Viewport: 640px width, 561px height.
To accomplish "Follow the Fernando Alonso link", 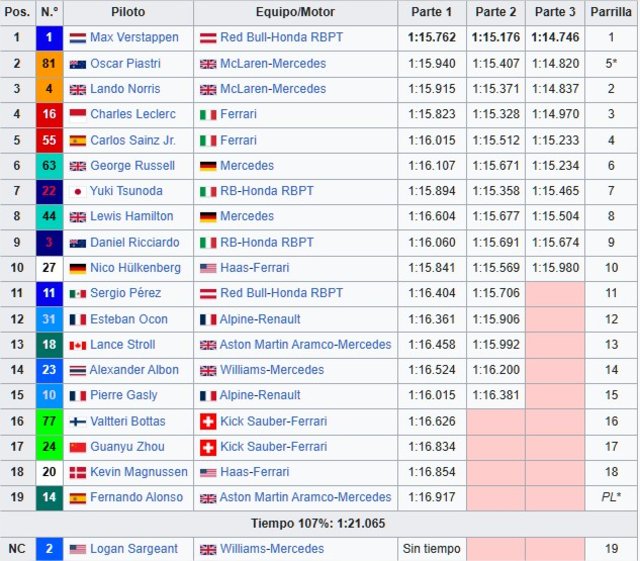I will point(136,497).
